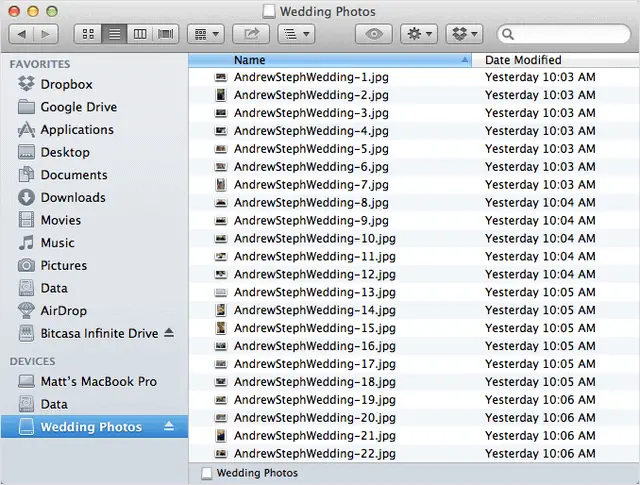Sort by the Name column header

tap(330, 60)
